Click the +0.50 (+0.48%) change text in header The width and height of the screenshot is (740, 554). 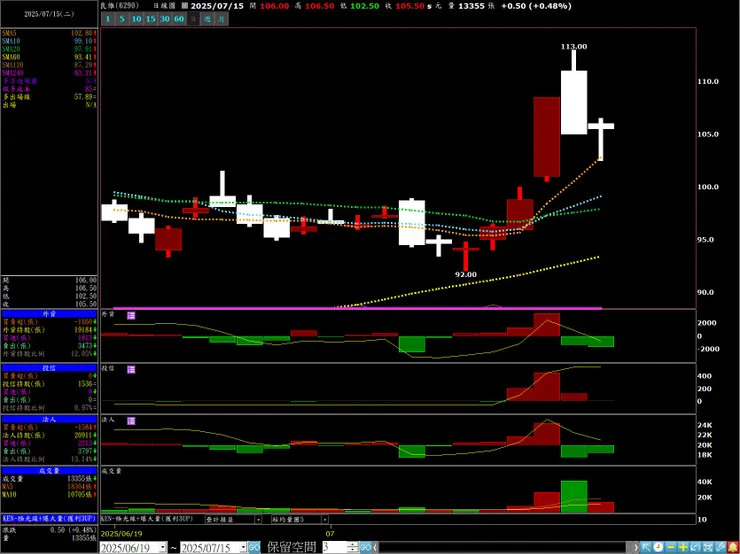click(x=536, y=6)
